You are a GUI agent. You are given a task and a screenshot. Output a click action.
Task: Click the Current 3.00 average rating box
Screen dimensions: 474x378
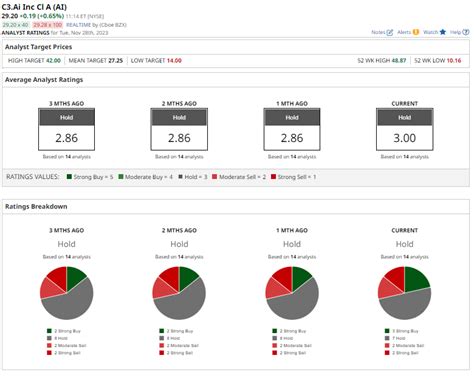point(405,129)
